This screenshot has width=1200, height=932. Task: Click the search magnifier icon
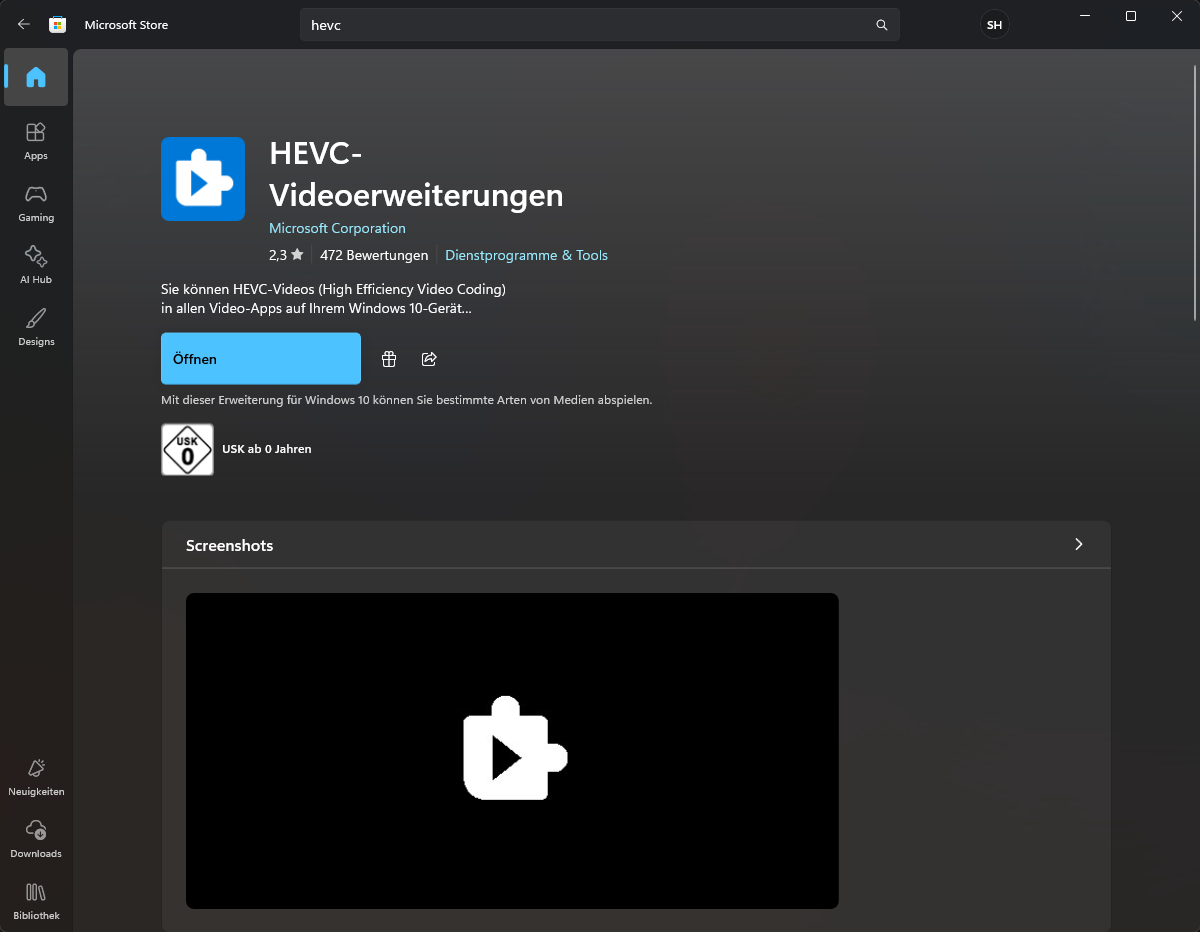click(881, 25)
